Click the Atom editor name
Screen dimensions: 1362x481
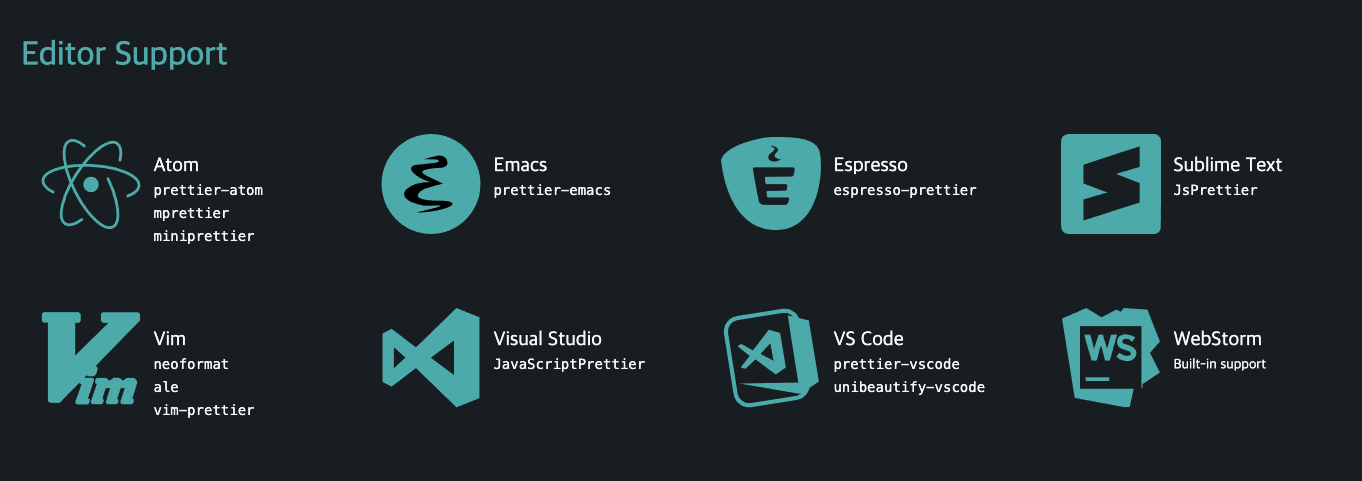click(x=176, y=165)
